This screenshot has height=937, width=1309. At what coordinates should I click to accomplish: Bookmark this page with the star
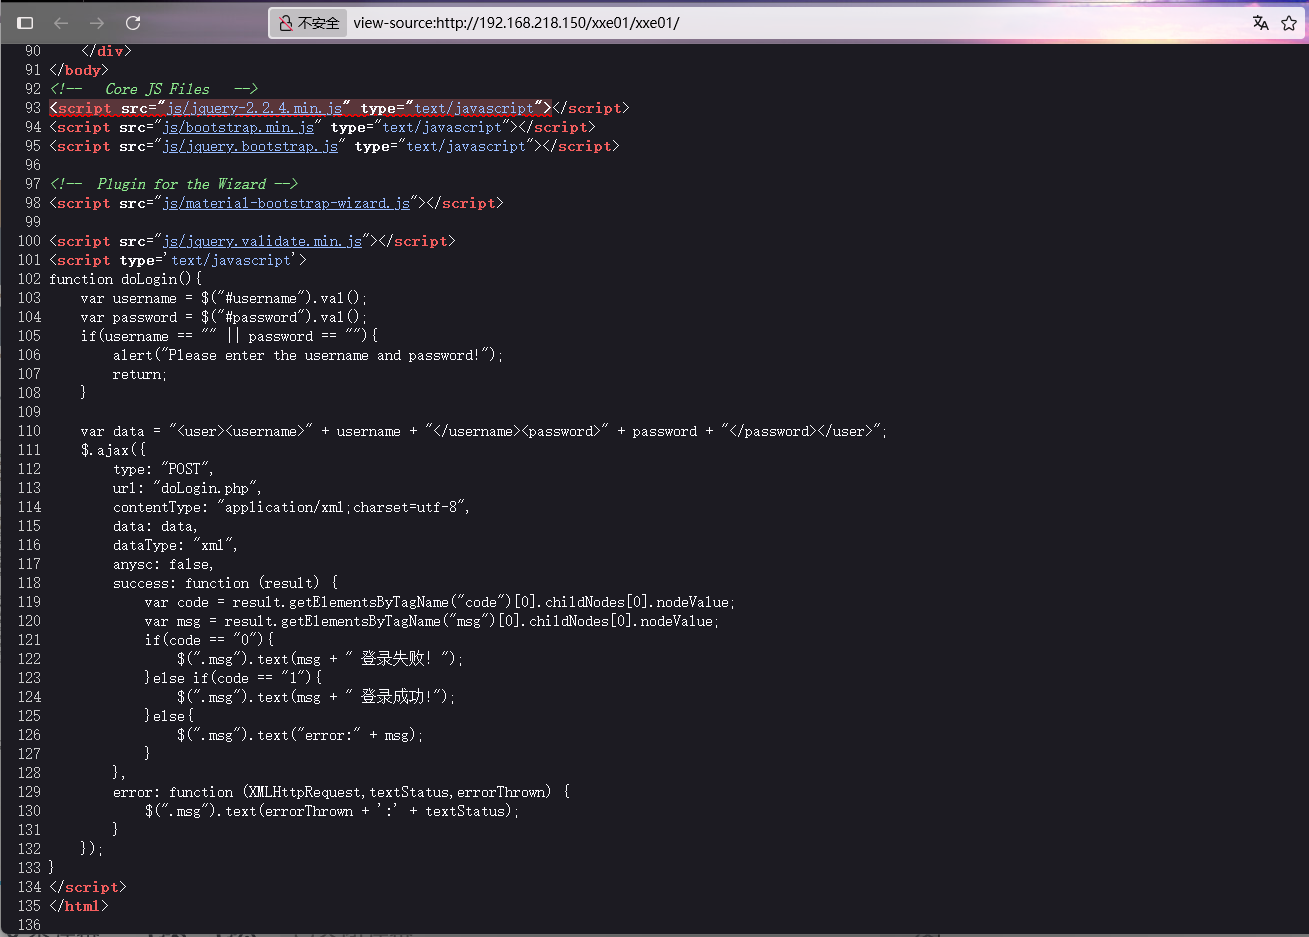click(1289, 23)
